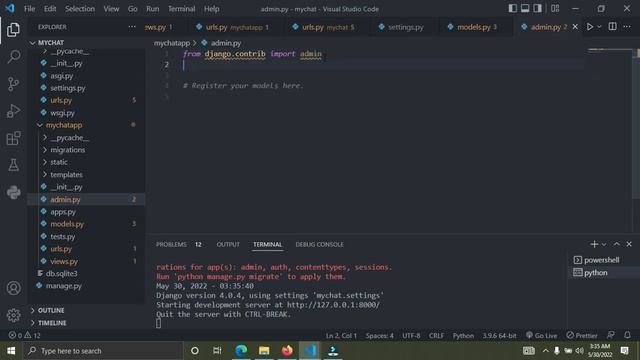The image size is (640, 360).
Task: Open views.py in the explorer
Action: pyautogui.click(x=87, y=261)
